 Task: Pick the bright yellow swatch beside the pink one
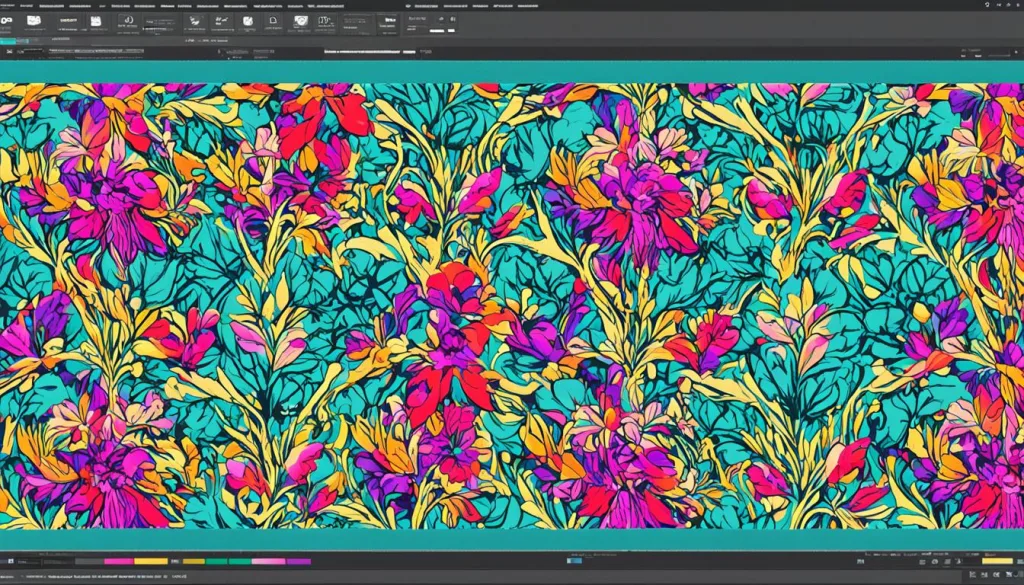coord(152,561)
